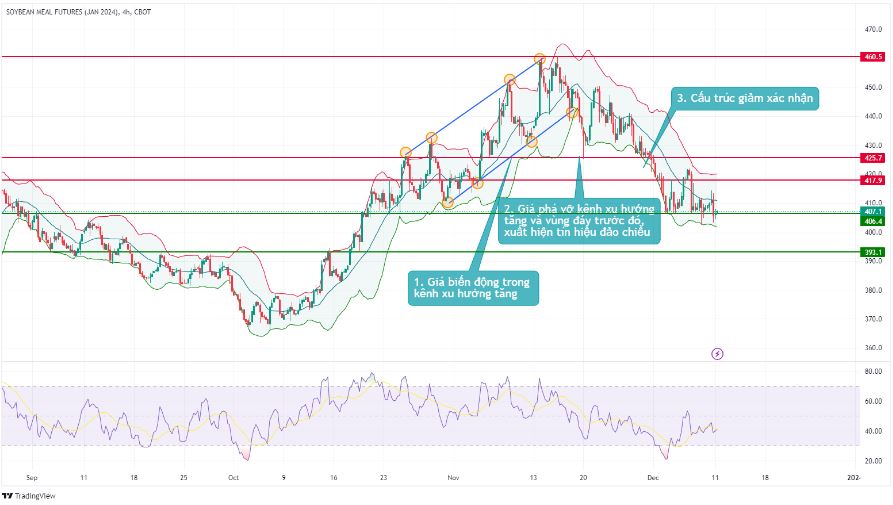The width and height of the screenshot is (893, 505).
Task: Click the red 425.7 price label
Action: pyautogui.click(x=872, y=158)
